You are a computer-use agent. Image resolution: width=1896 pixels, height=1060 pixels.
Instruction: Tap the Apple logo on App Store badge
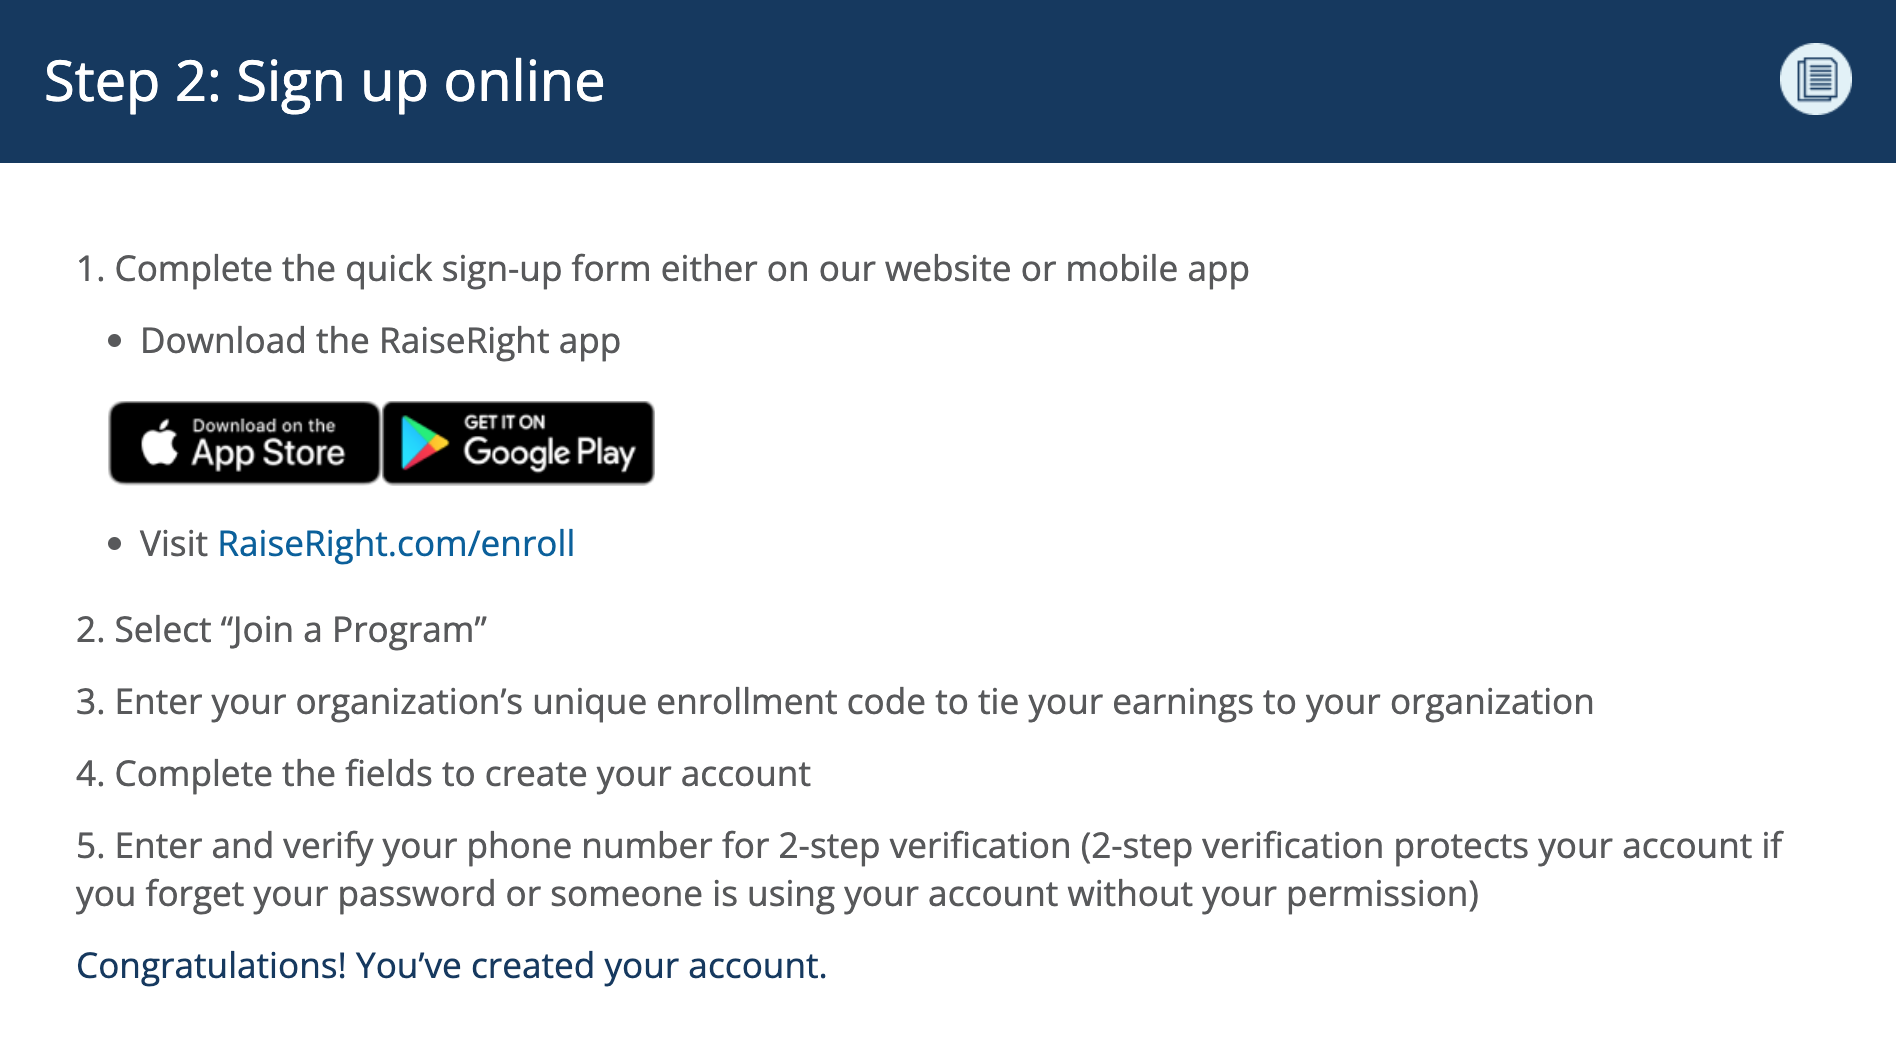click(159, 442)
